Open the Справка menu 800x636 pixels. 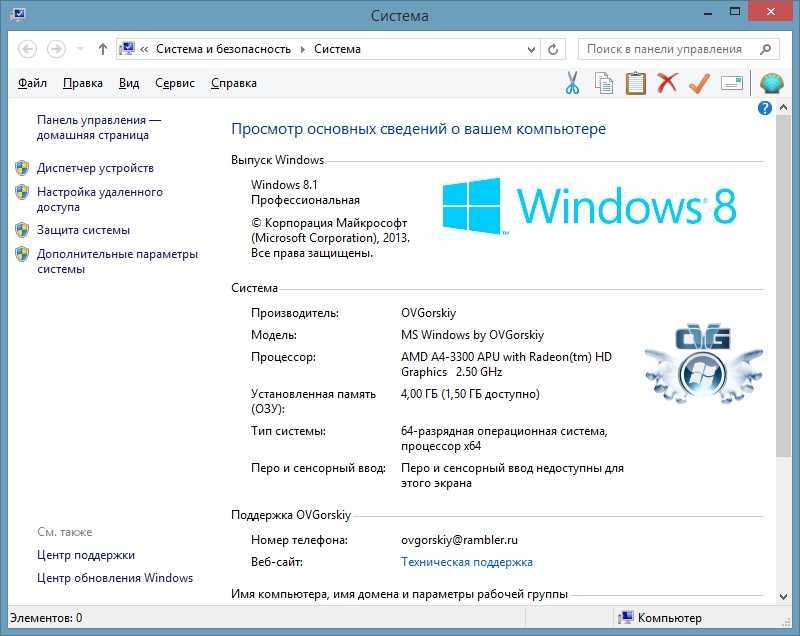pos(234,83)
